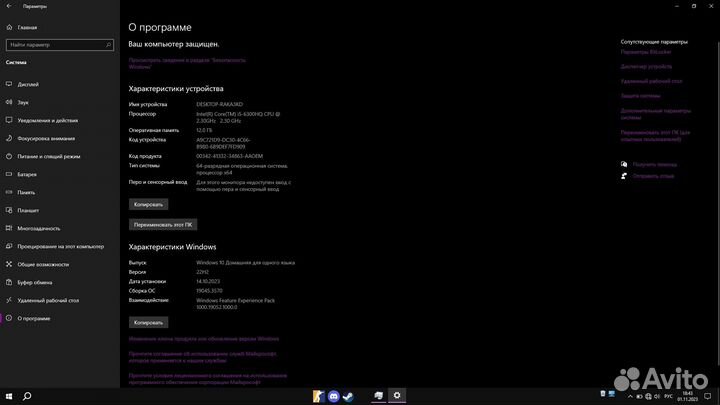Click the product ID value 00342-41332
This screenshot has width=720, height=405.
tap(230, 156)
